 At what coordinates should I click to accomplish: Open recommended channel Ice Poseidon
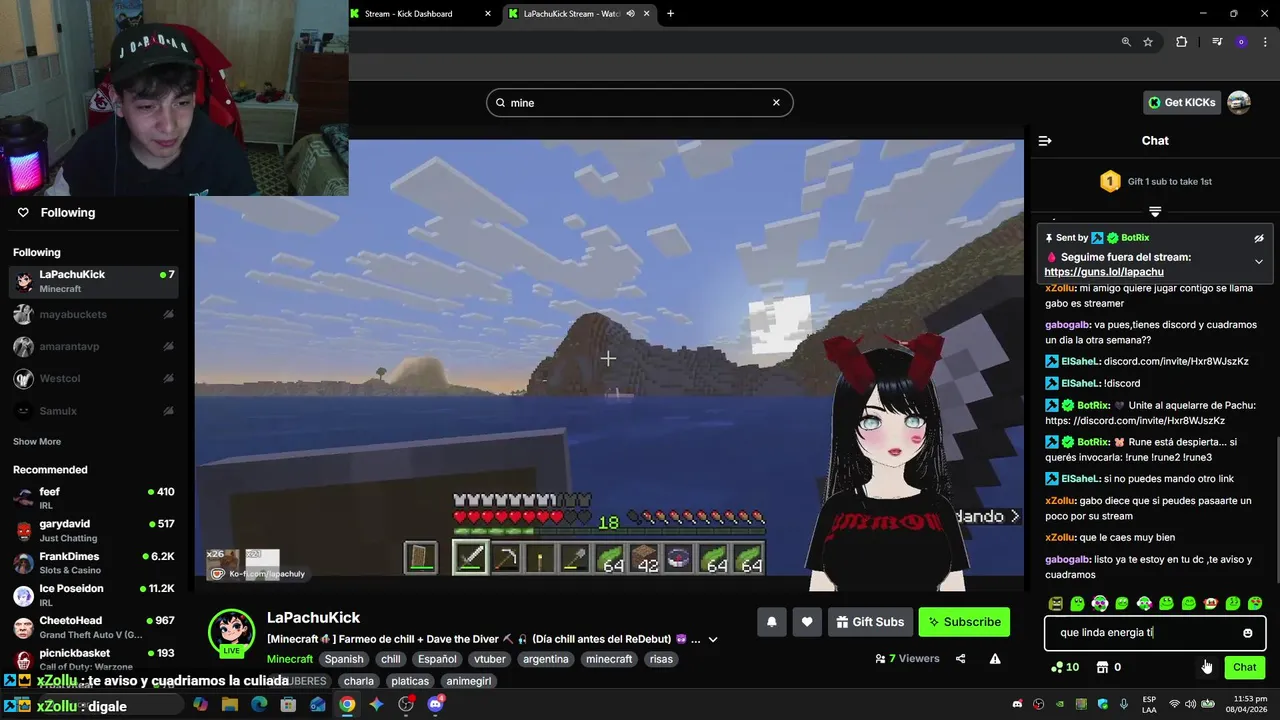[x=94, y=595]
